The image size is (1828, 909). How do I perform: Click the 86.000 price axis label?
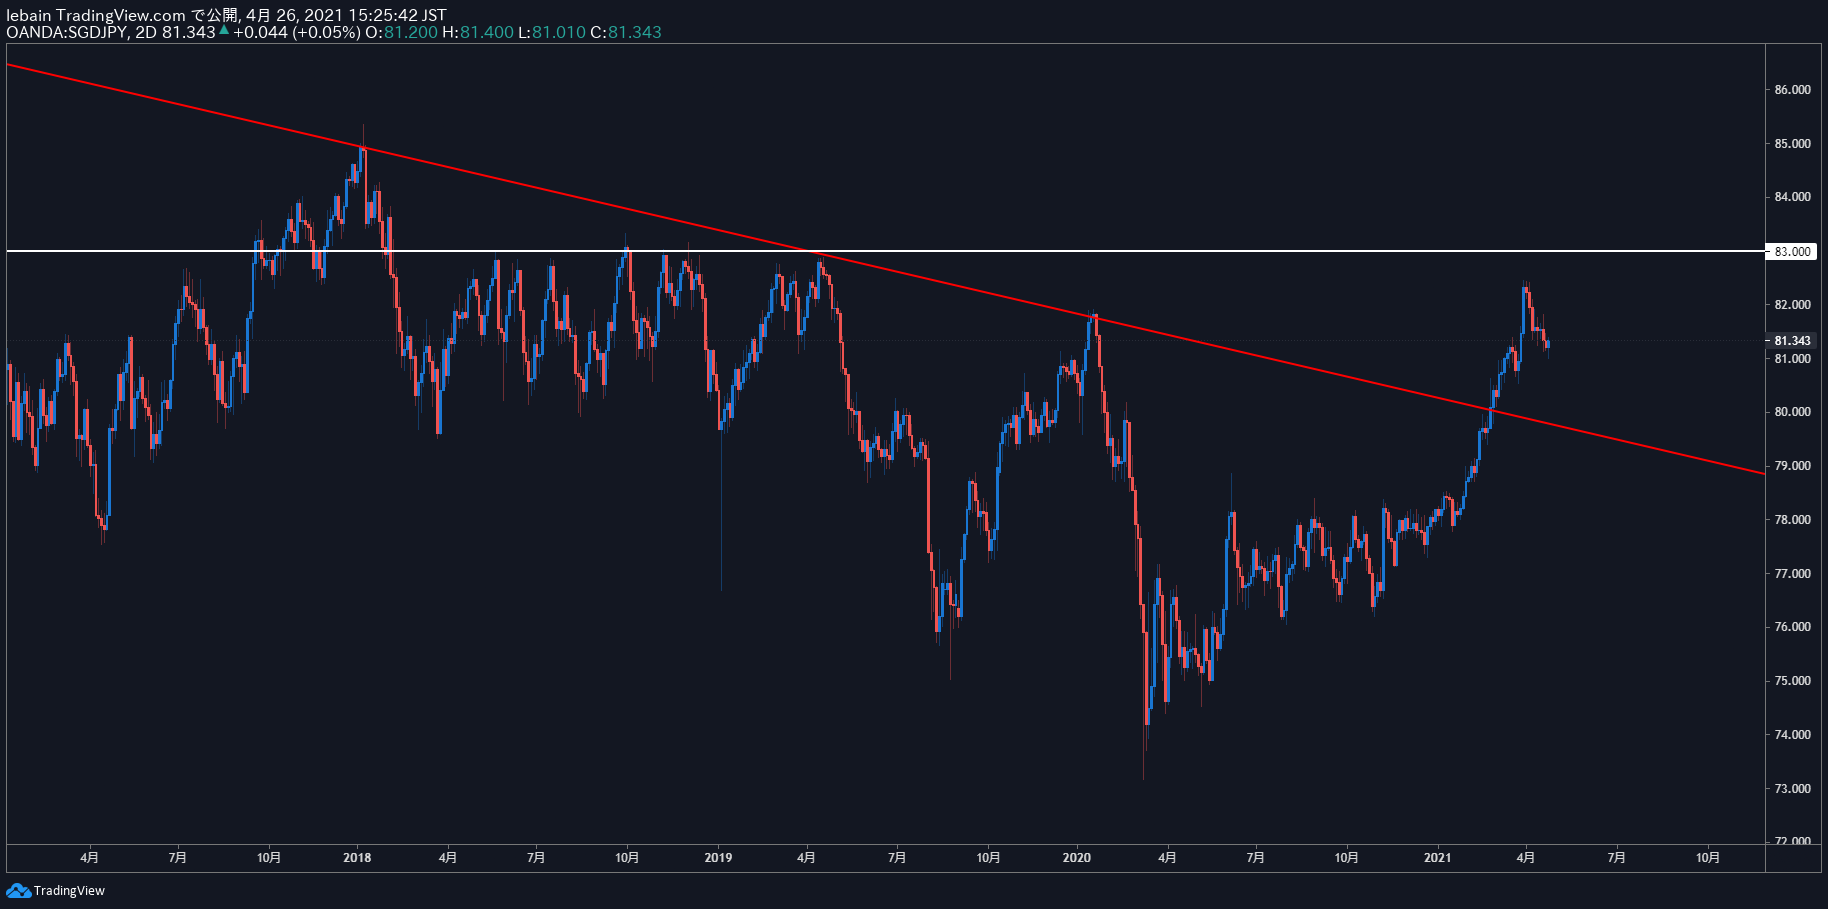pos(1792,90)
